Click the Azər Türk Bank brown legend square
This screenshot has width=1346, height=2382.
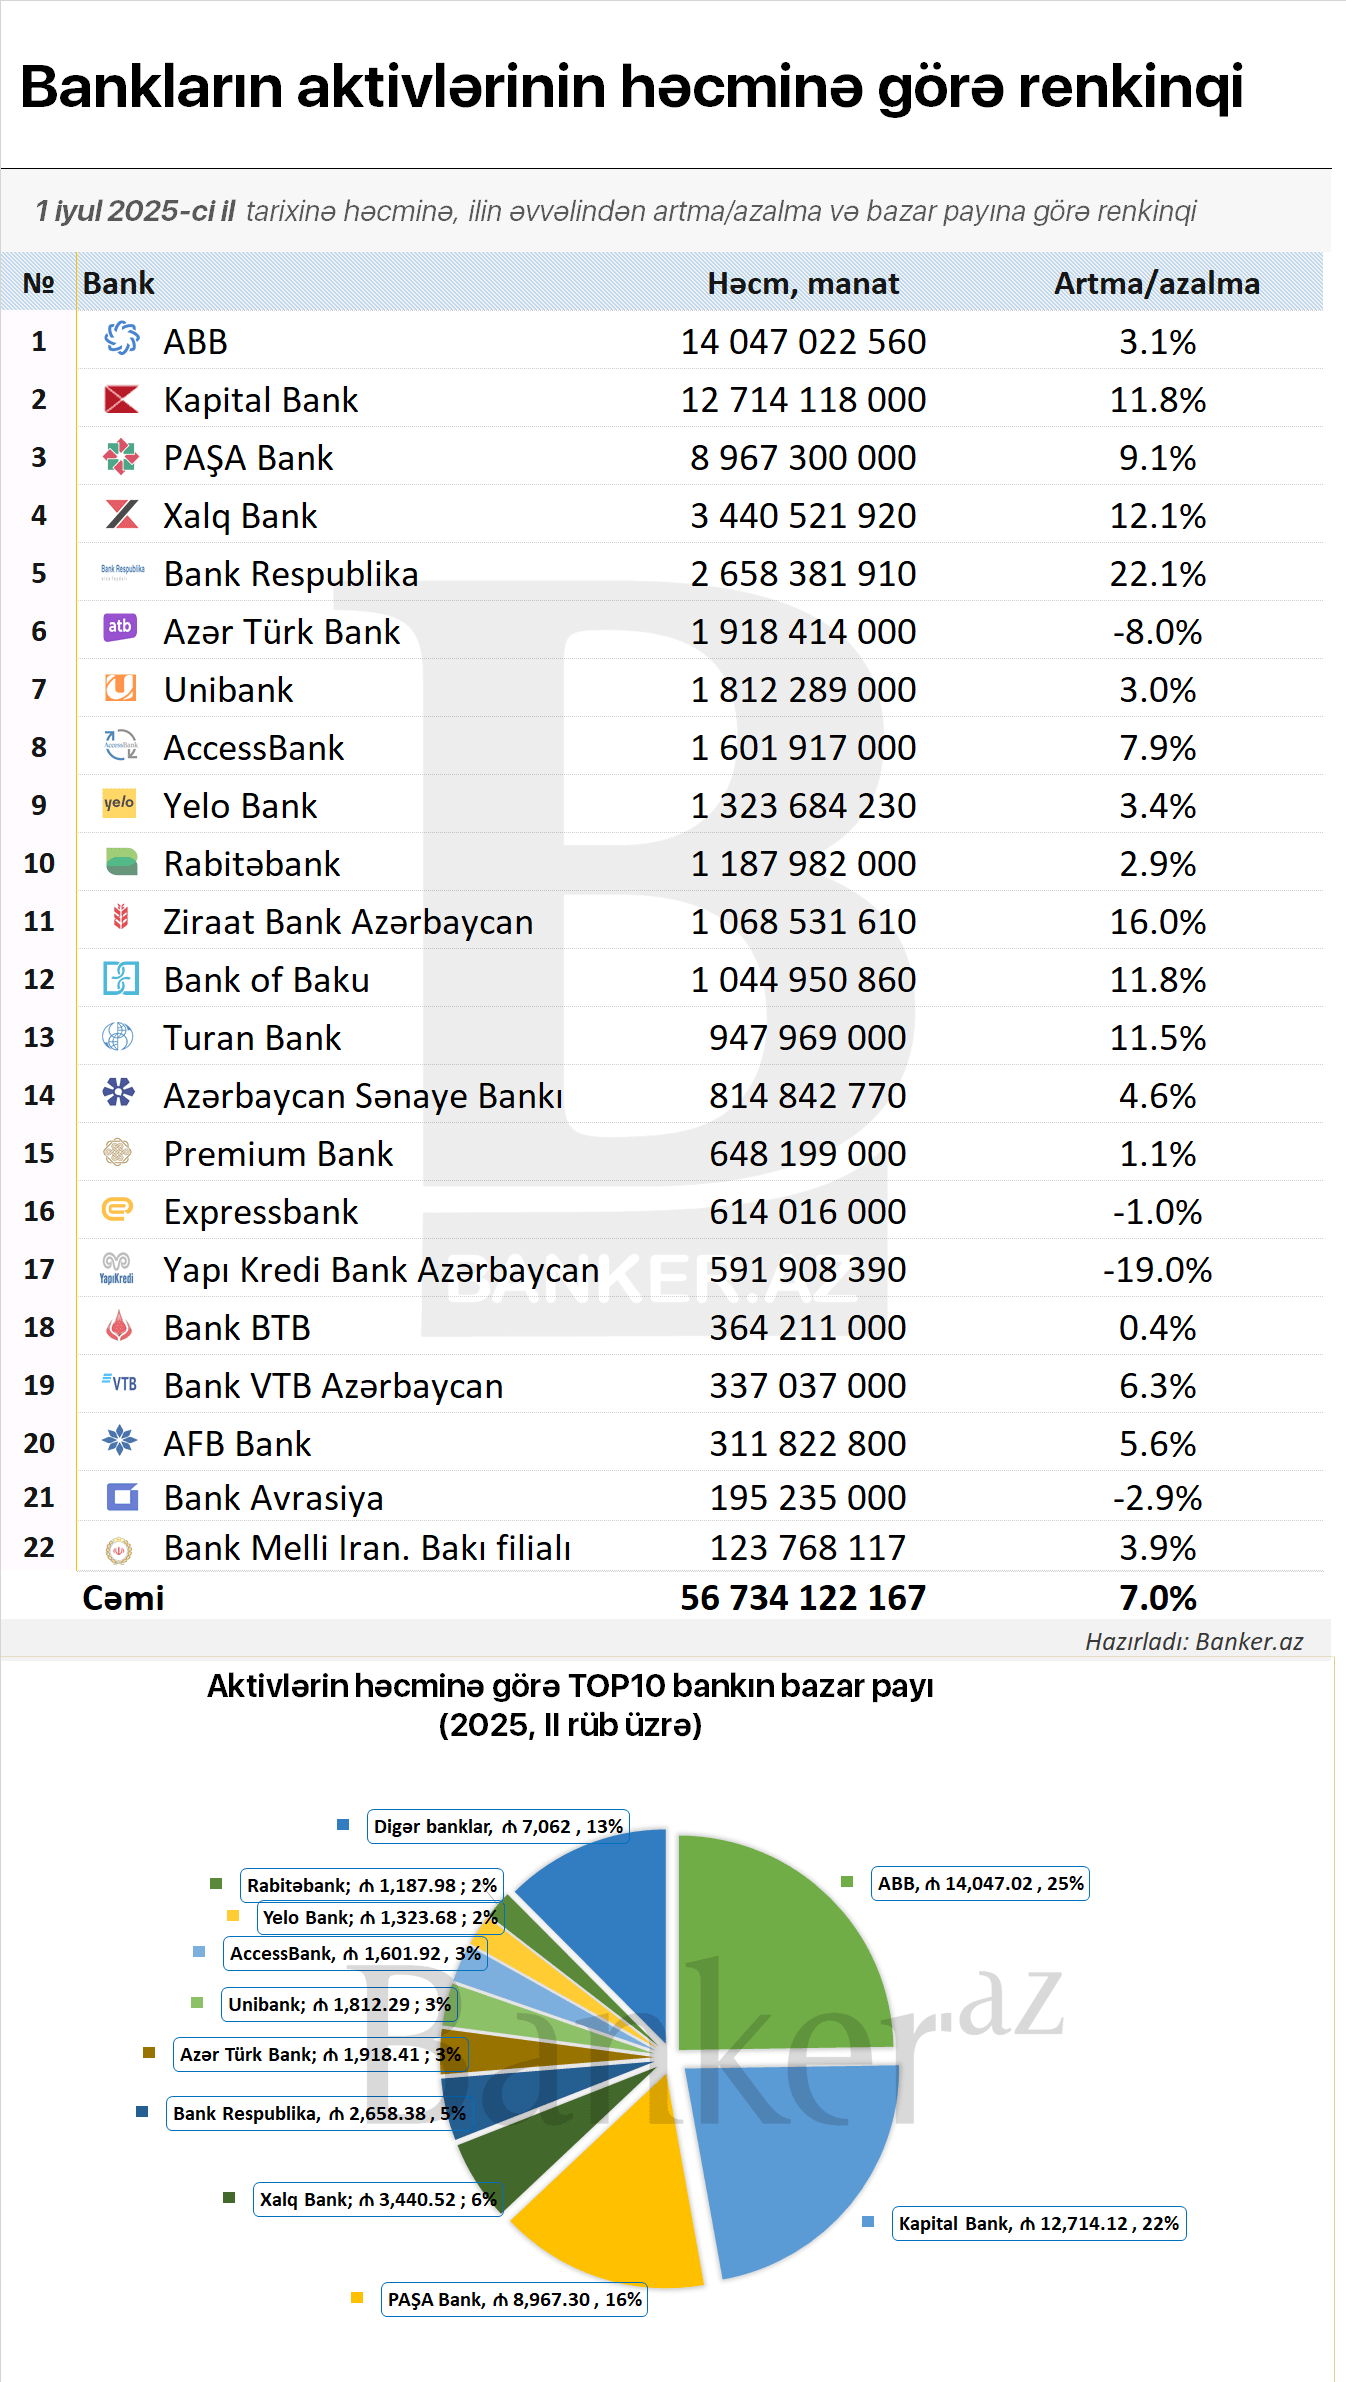[149, 2053]
